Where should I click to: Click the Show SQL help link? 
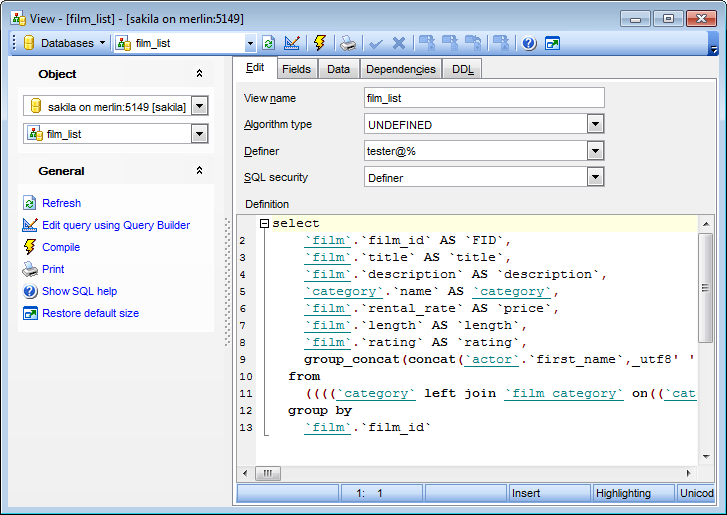point(79,291)
